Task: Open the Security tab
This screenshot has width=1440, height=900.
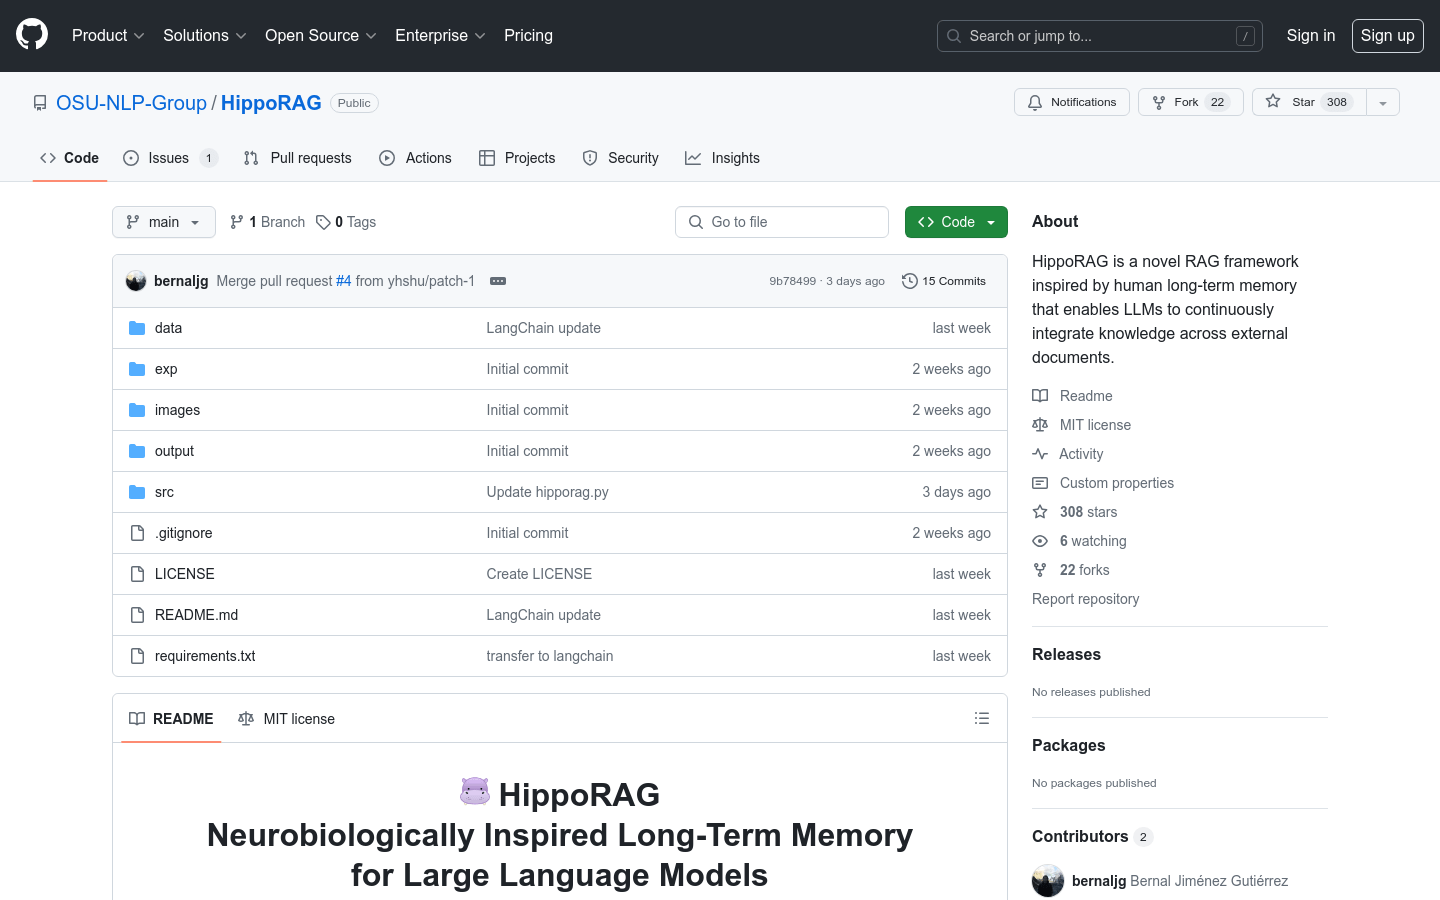Action: (x=621, y=158)
